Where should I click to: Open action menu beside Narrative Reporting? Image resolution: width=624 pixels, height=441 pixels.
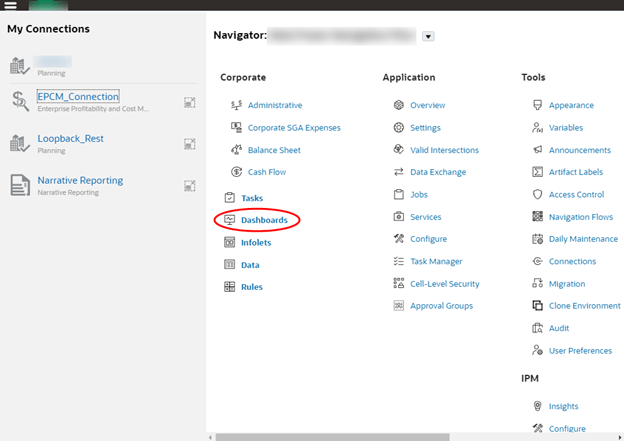tap(189, 185)
